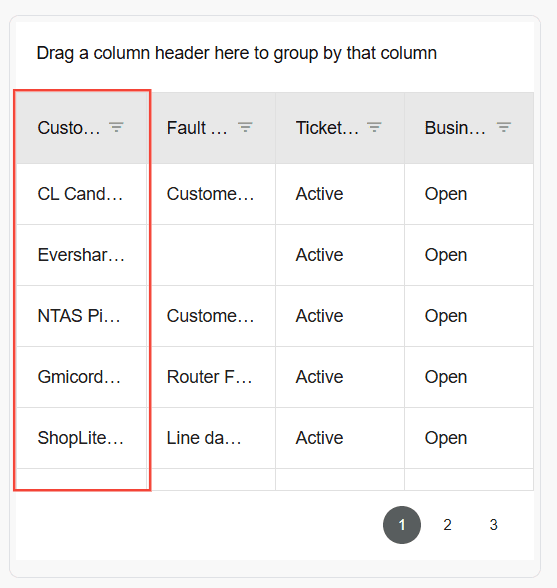The image size is (557, 588).
Task: Select the CL Cand… customer cell
Action: [x=81, y=194]
